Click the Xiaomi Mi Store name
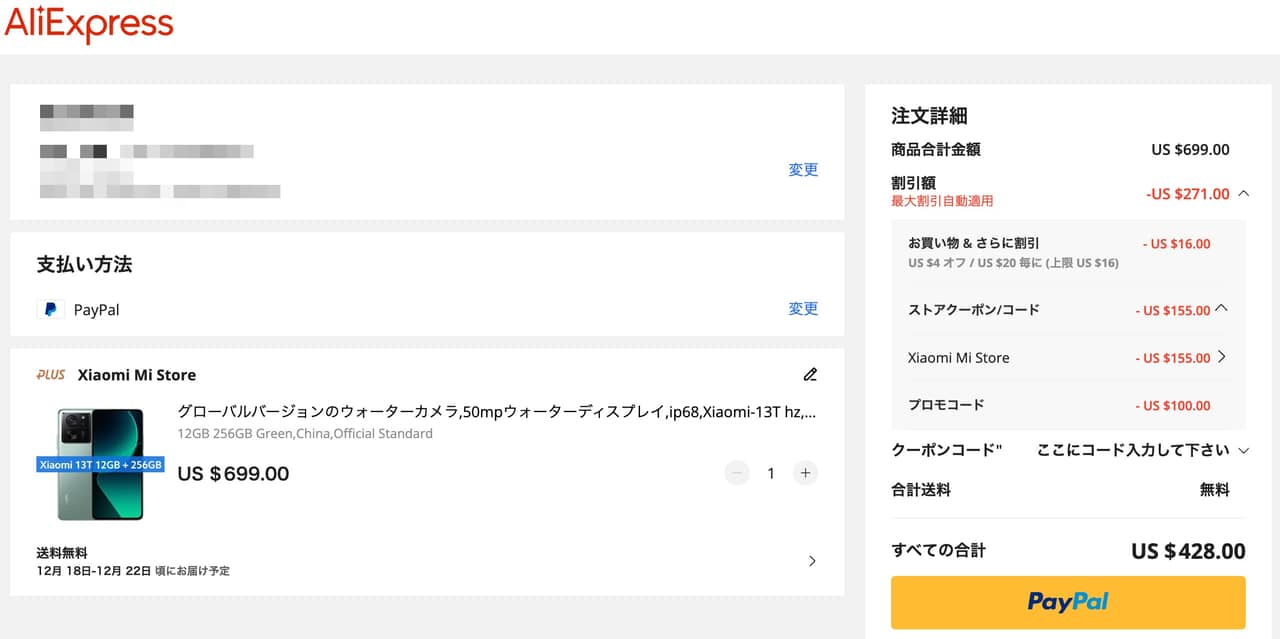The width and height of the screenshot is (1280, 639). 137,375
